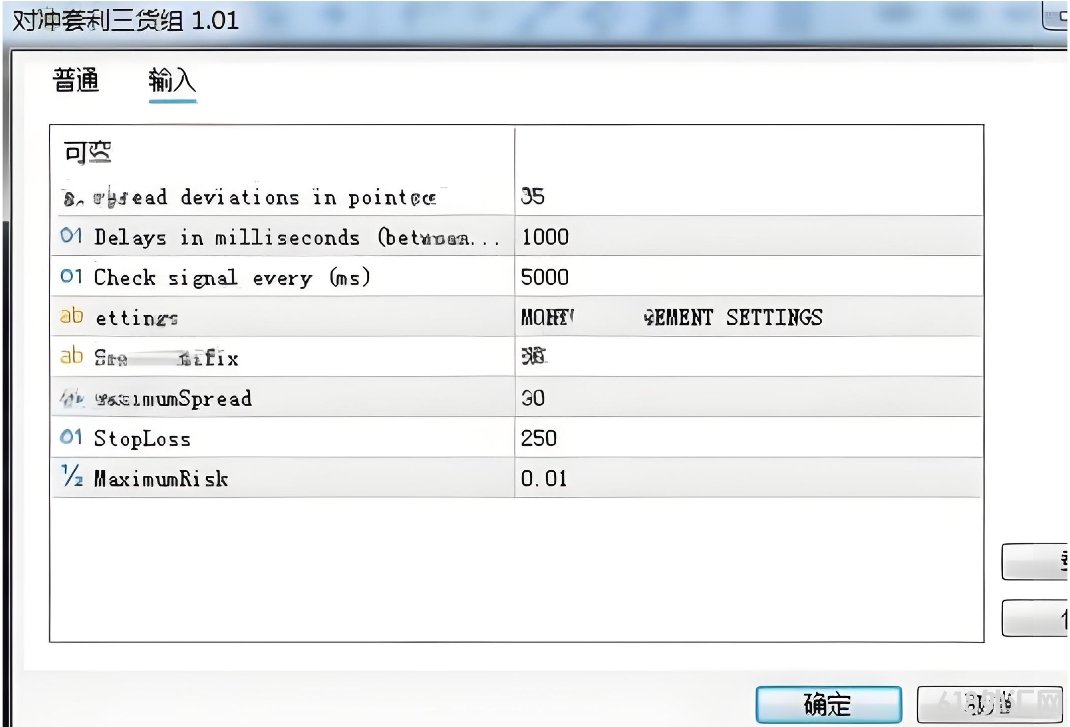1070x727 pixels.
Task: Confirm settings with the 确定 button
Action: 828,704
